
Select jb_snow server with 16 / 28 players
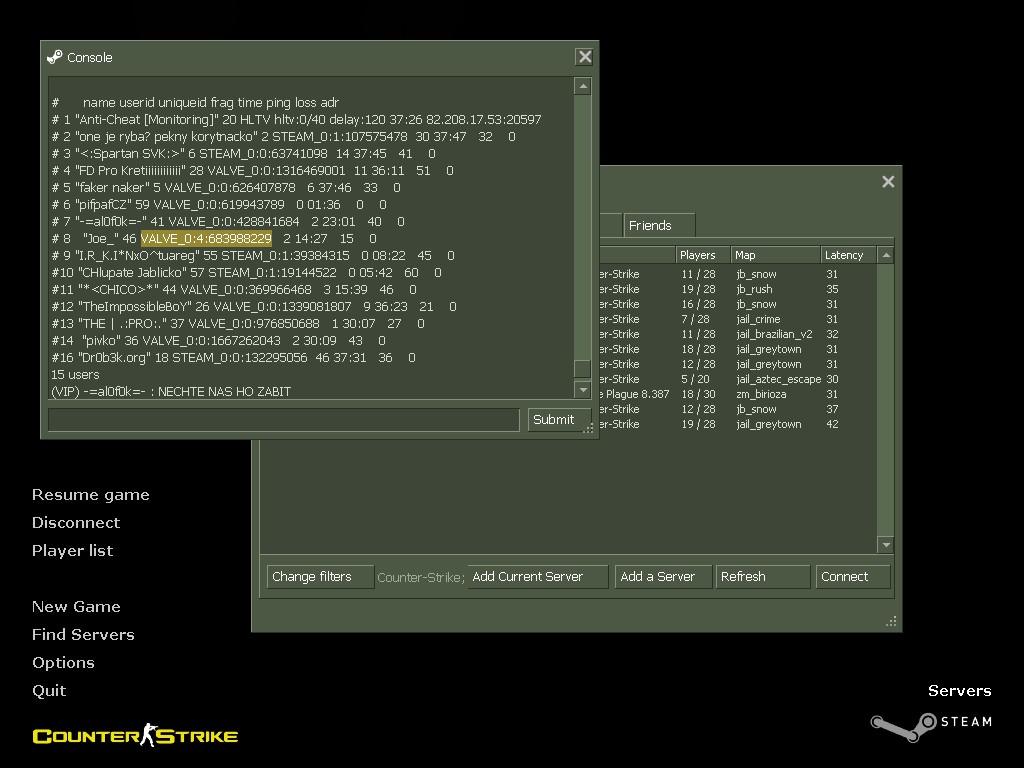pyautogui.click(x=738, y=304)
